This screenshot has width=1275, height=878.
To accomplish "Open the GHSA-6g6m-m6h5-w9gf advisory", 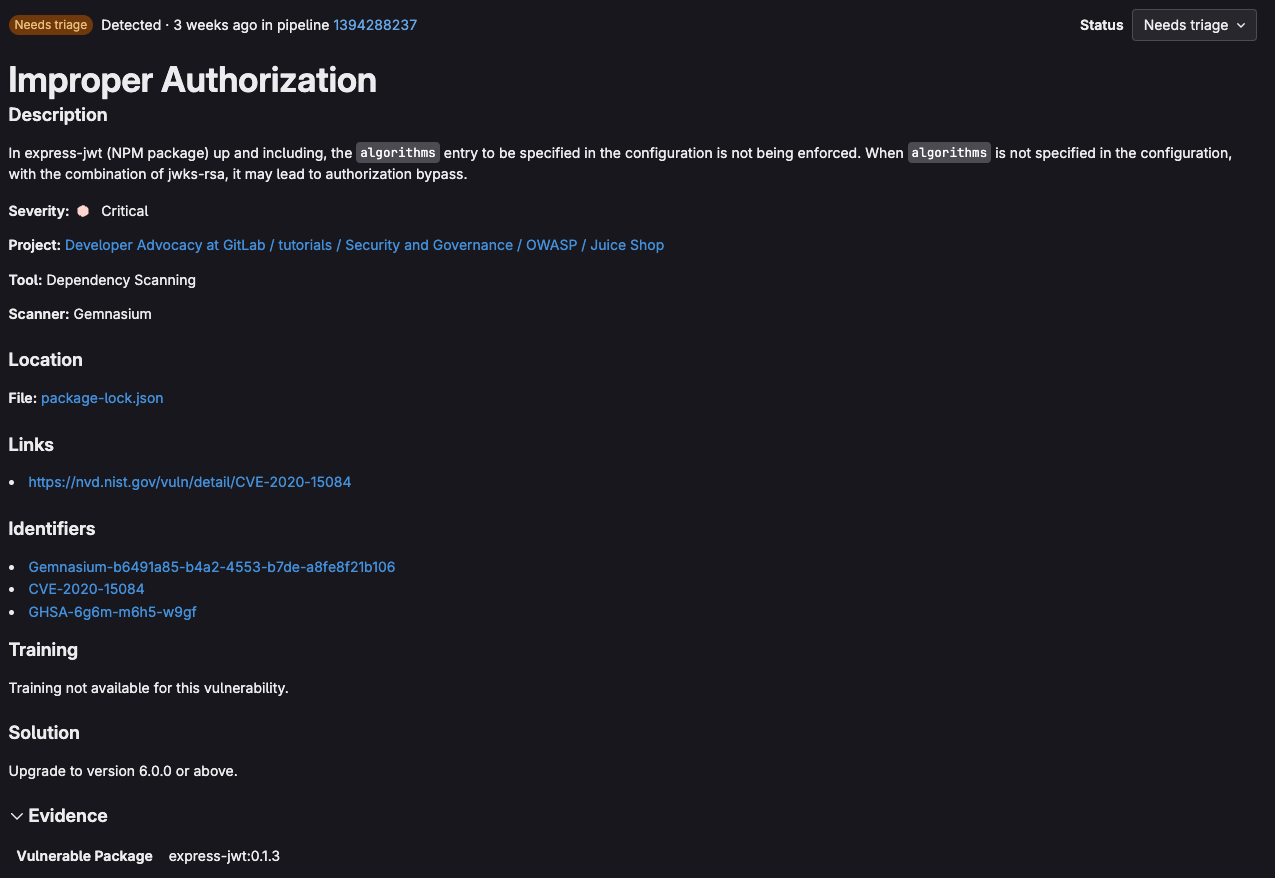I will [111, 612].
